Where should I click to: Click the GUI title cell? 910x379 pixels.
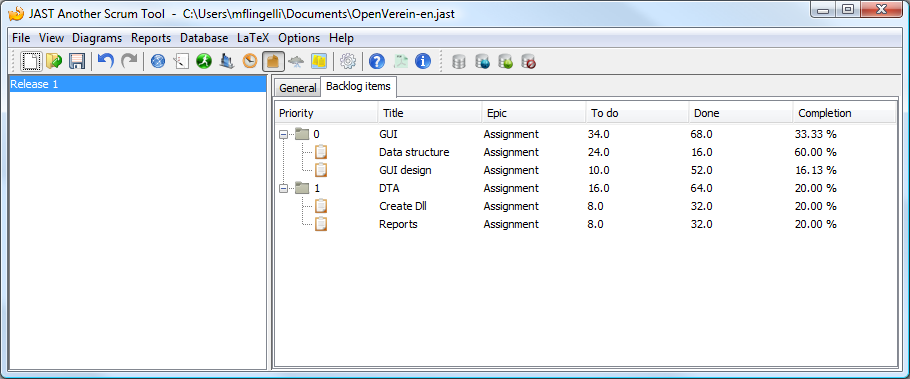click(388, 134)
